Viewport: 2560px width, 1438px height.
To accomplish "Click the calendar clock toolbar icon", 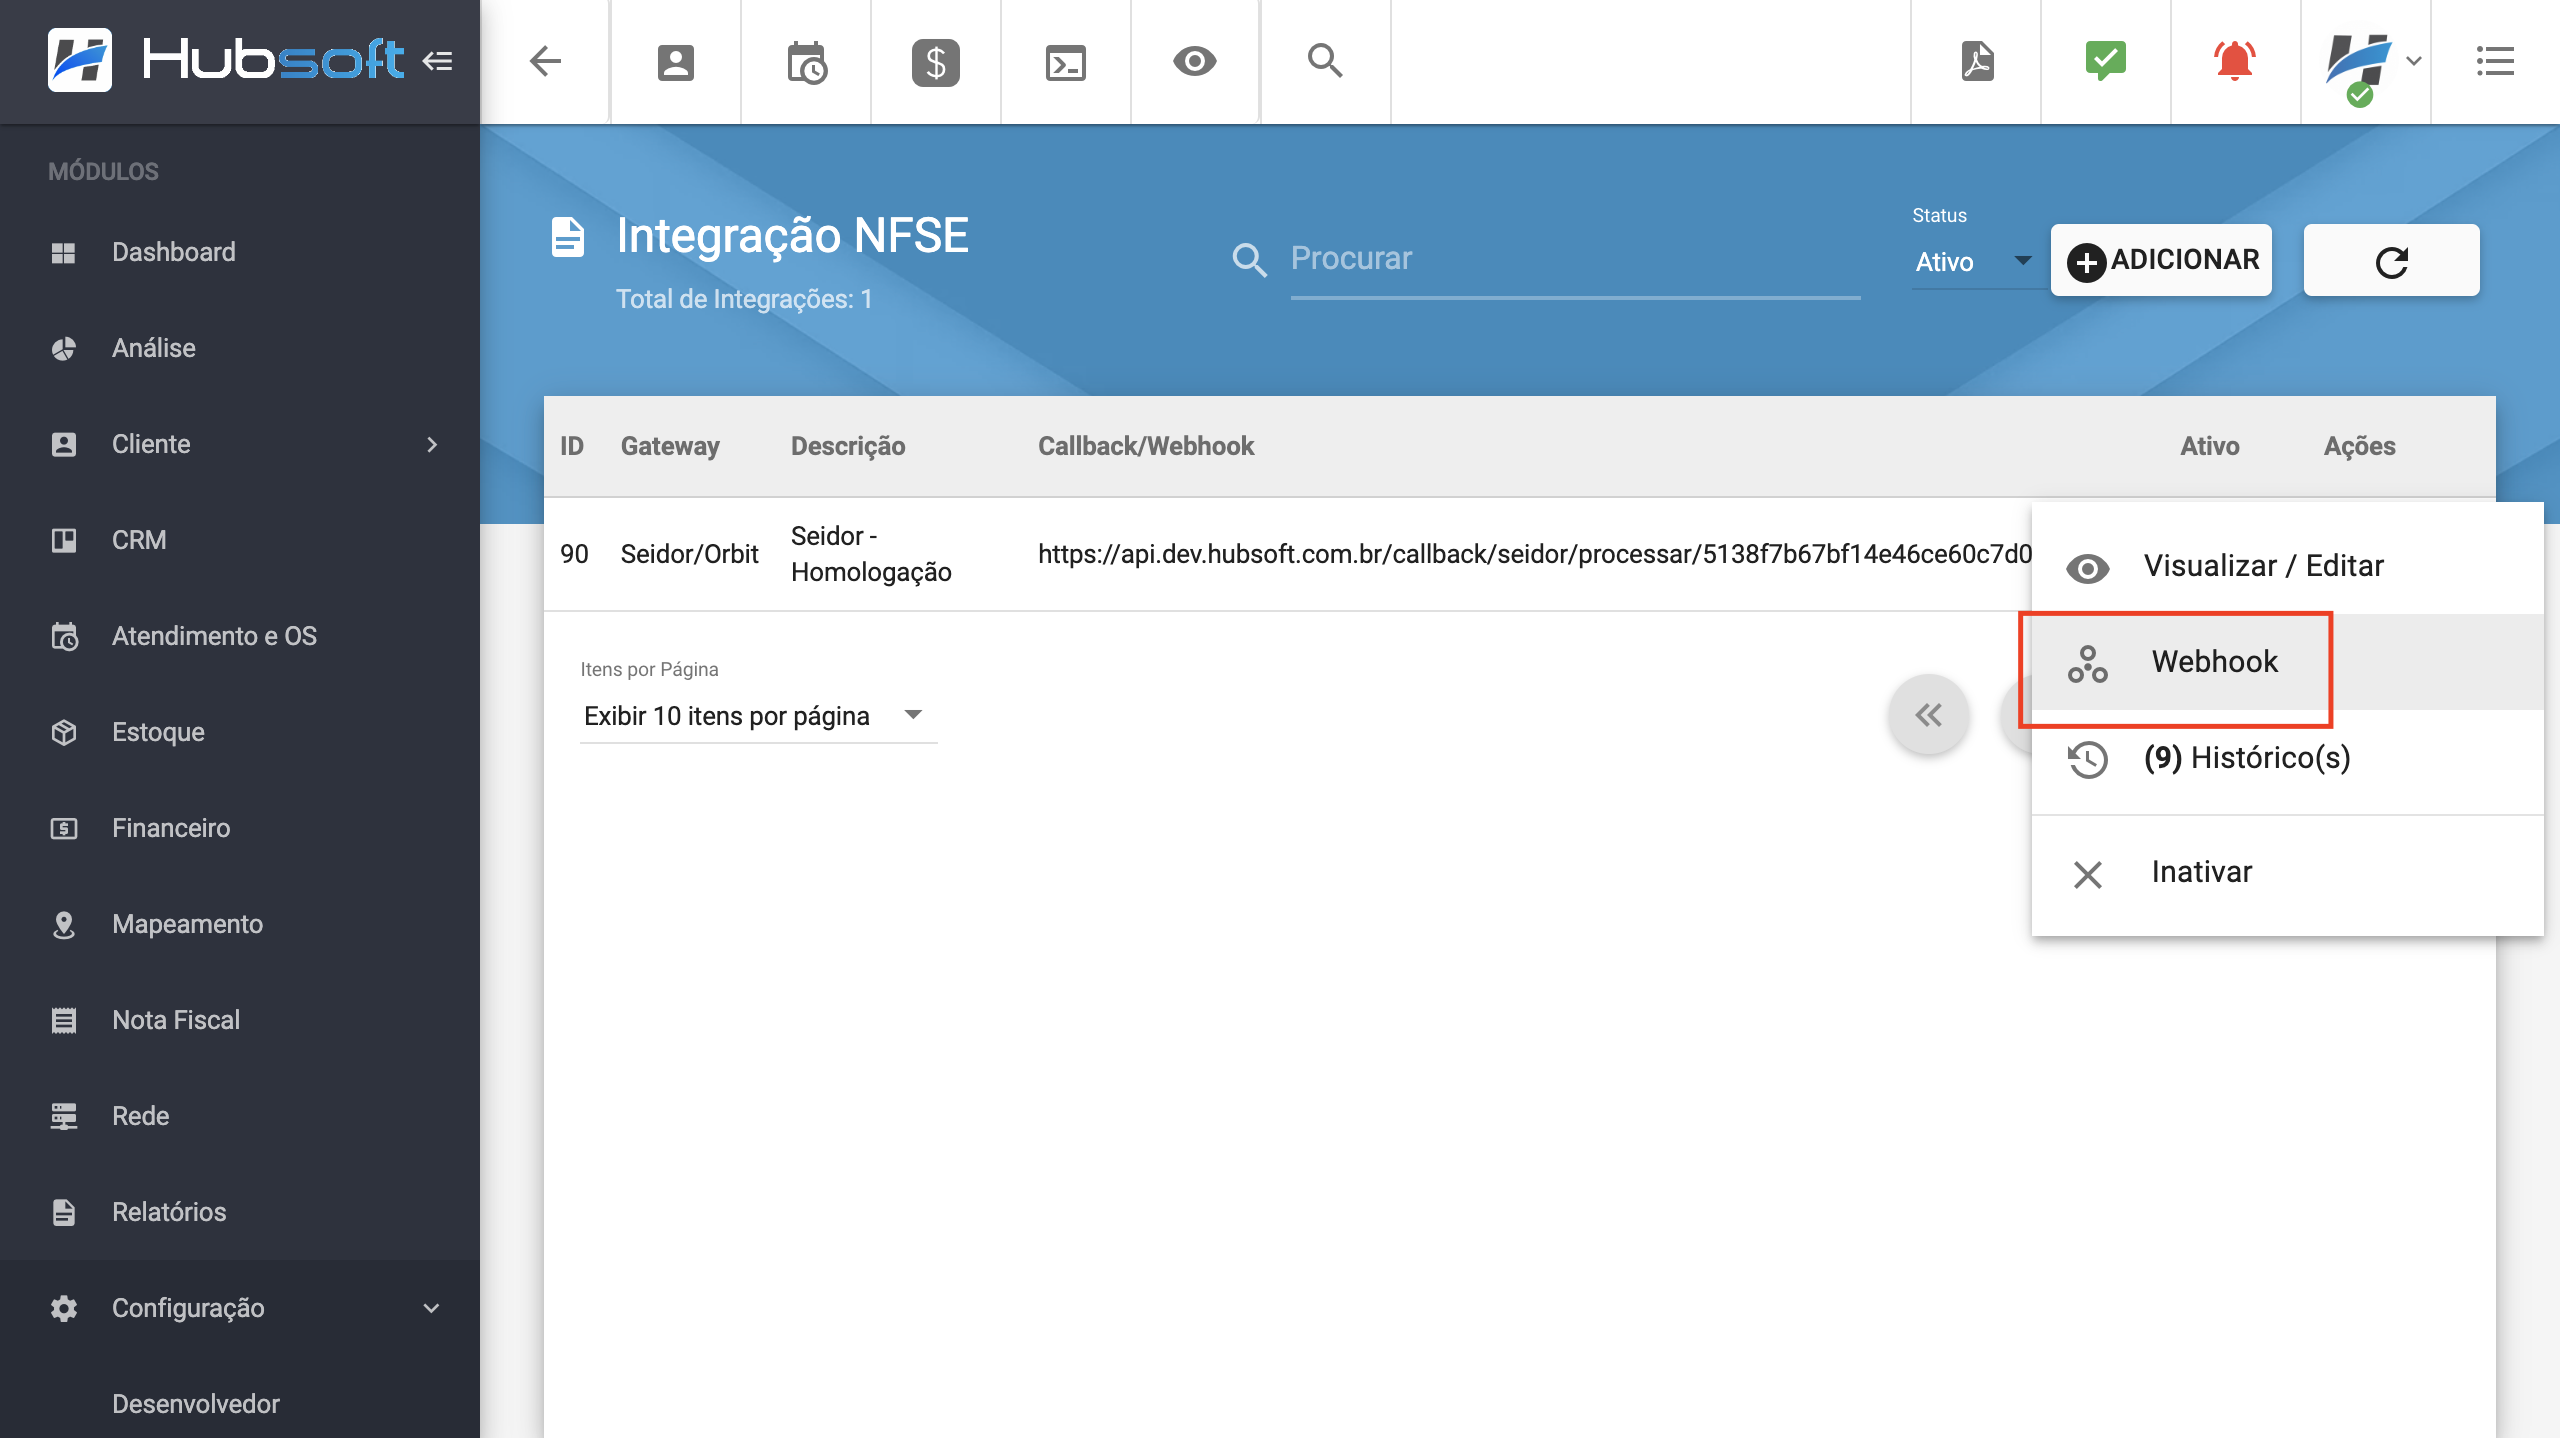I will pos(806,62).
